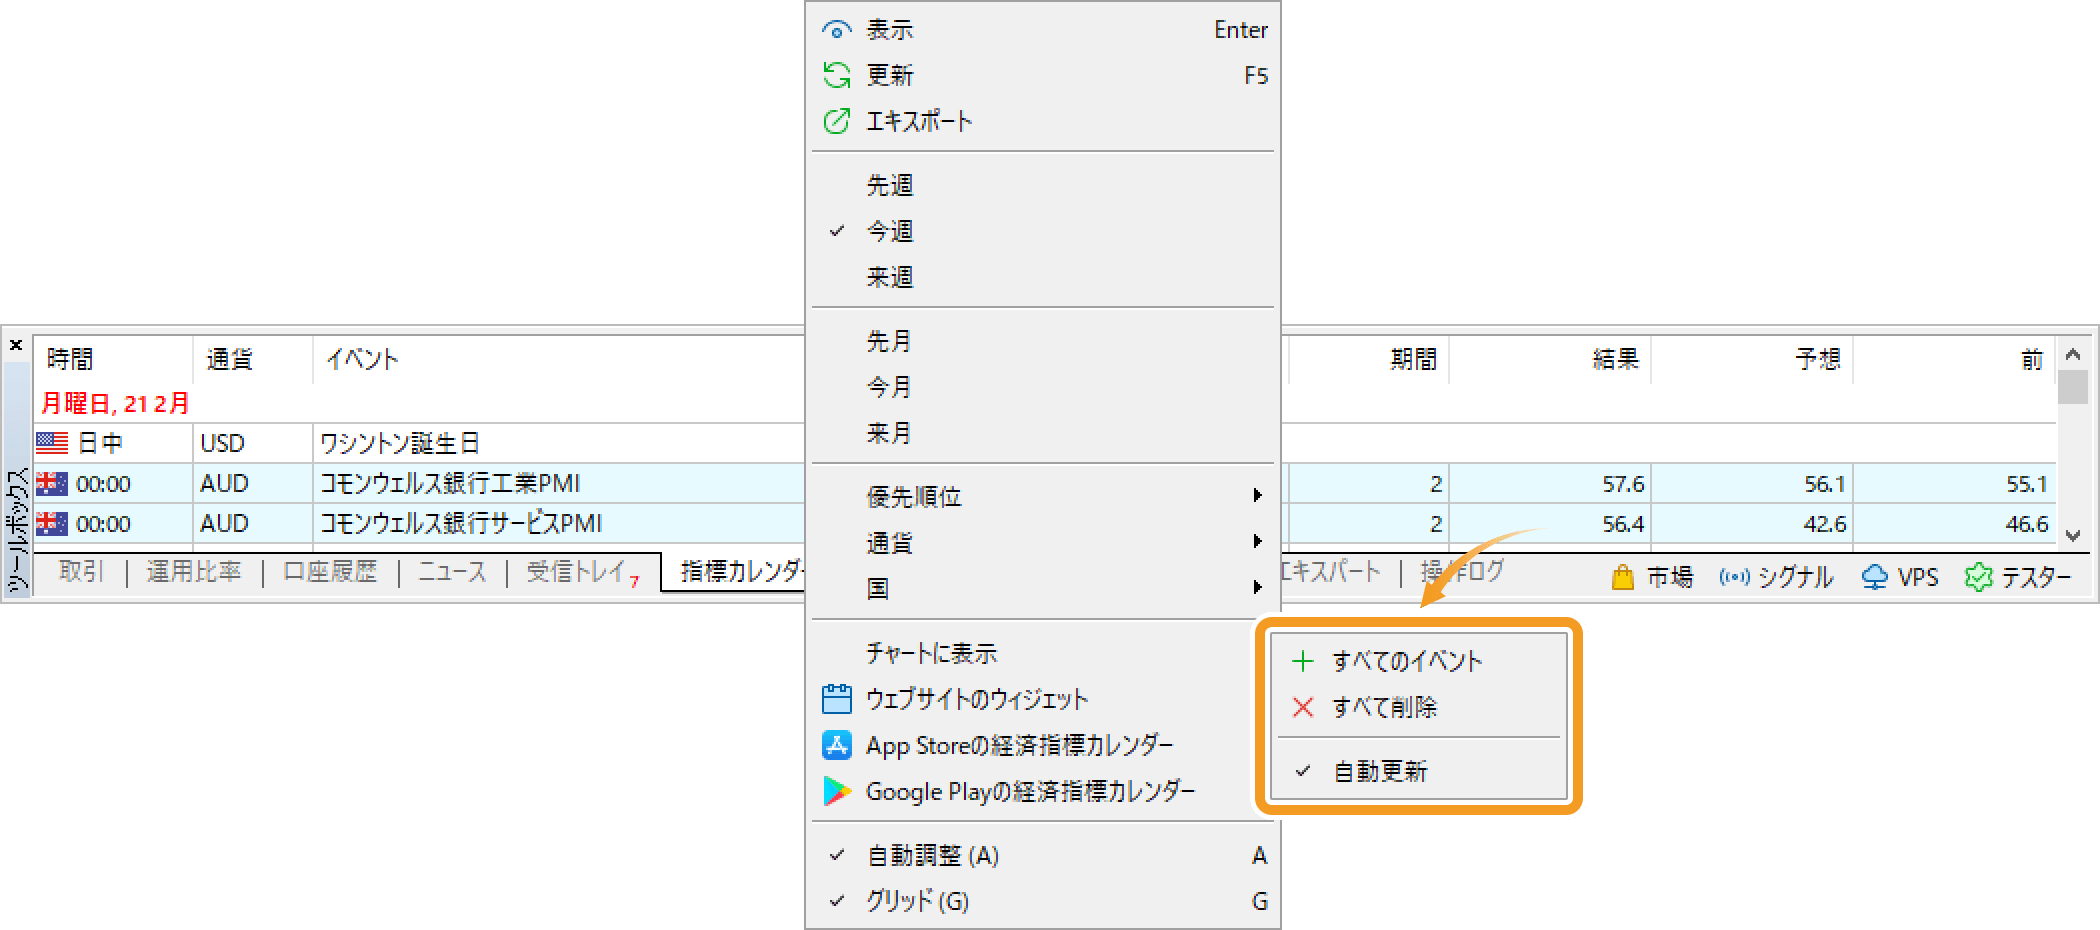Sort by the 時間 column header
Screen dimensions: 2100x930
[x=114, y=359]
